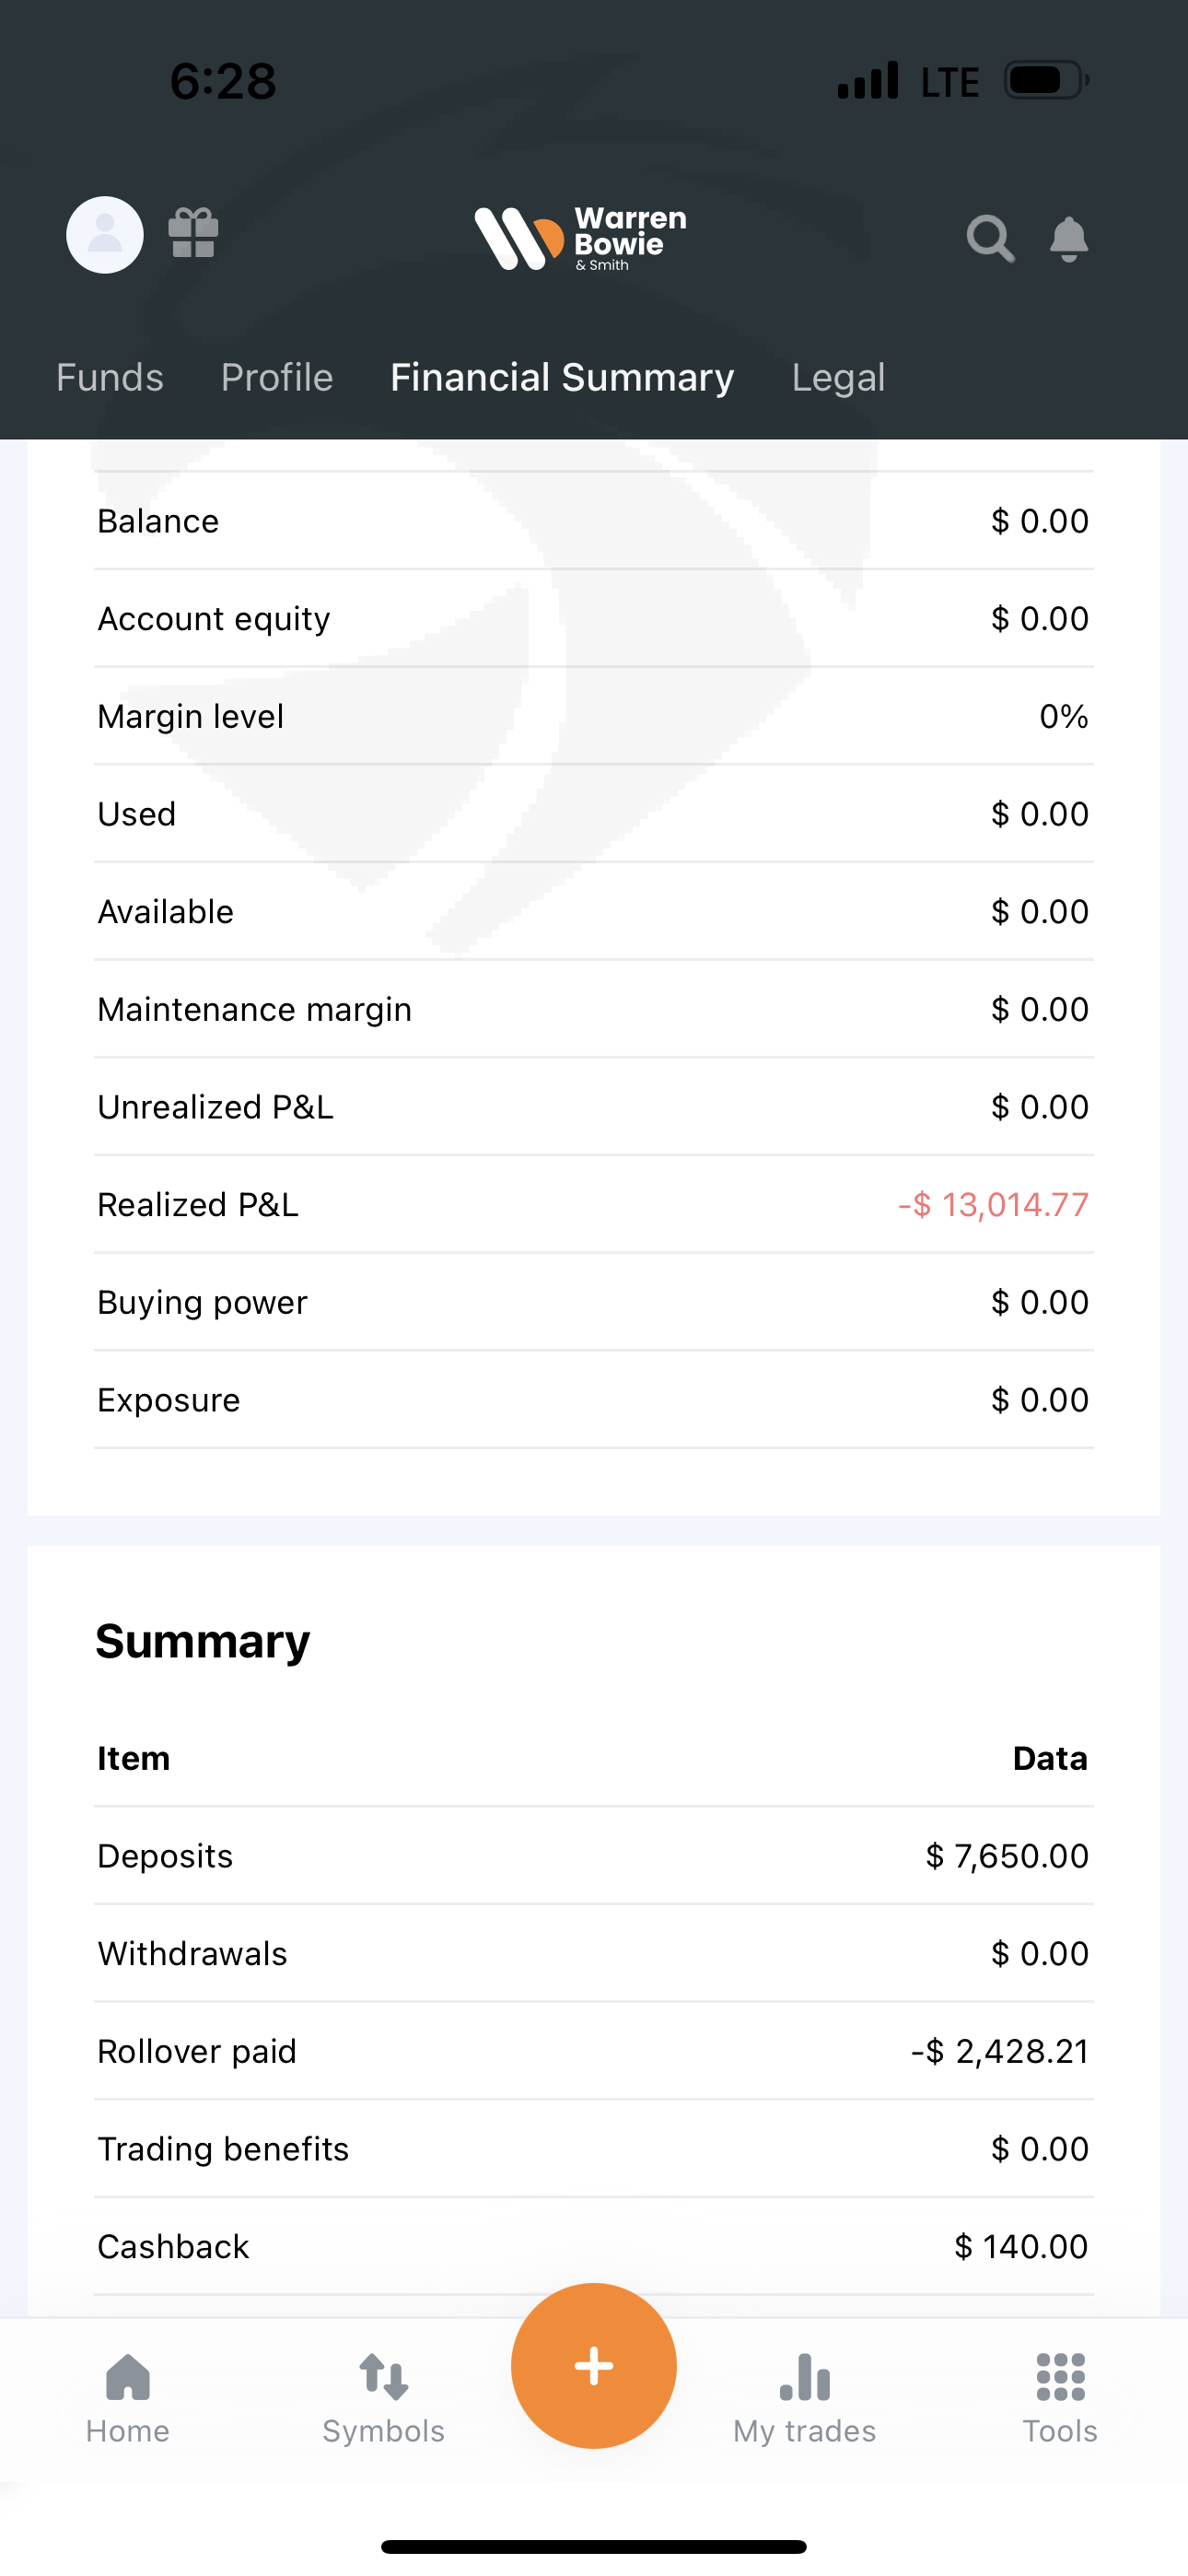Tap the Withdrawals row in Summary

594,1954
